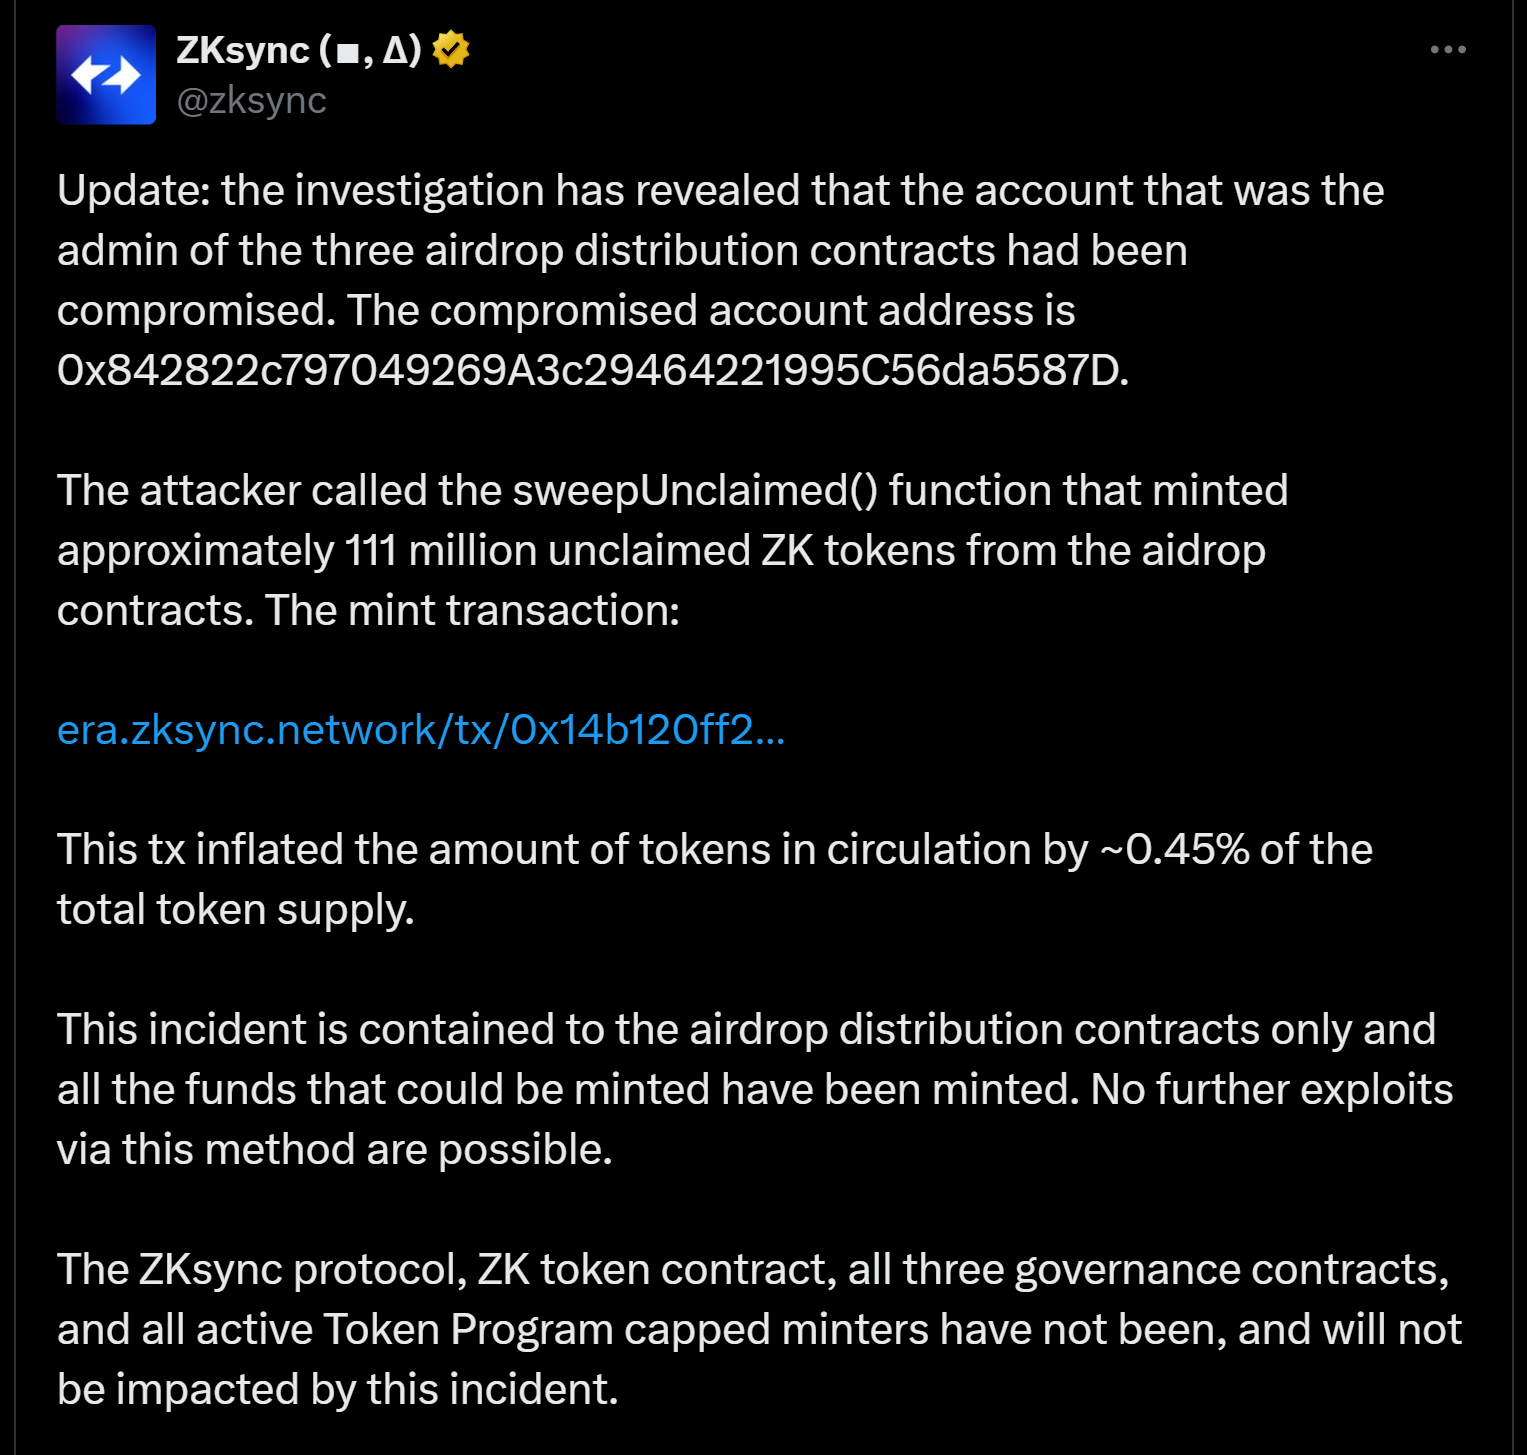
Task: Visit the @zksync profile via the handle
Action: pyautogui.click(x=250, y=100)
